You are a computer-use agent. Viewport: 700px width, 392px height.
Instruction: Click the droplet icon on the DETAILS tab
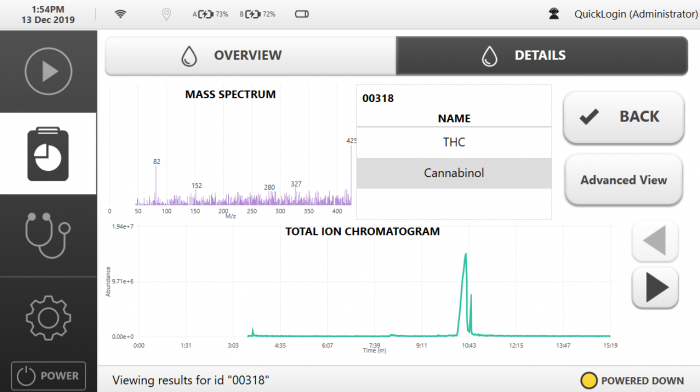click(x=490, y=56)
